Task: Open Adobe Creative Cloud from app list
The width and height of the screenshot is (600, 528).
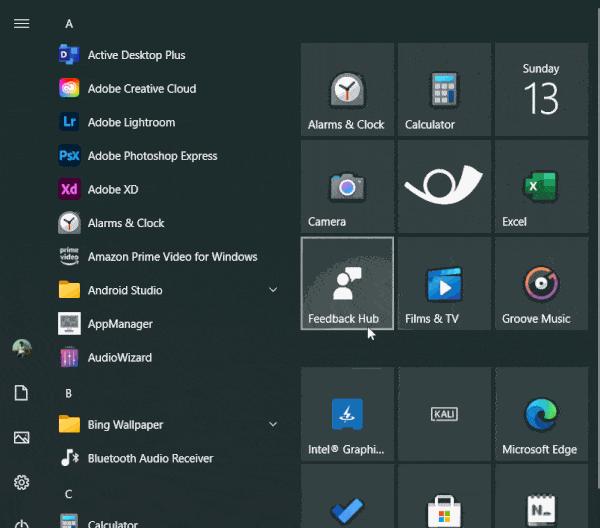Action: click(168, 89)
